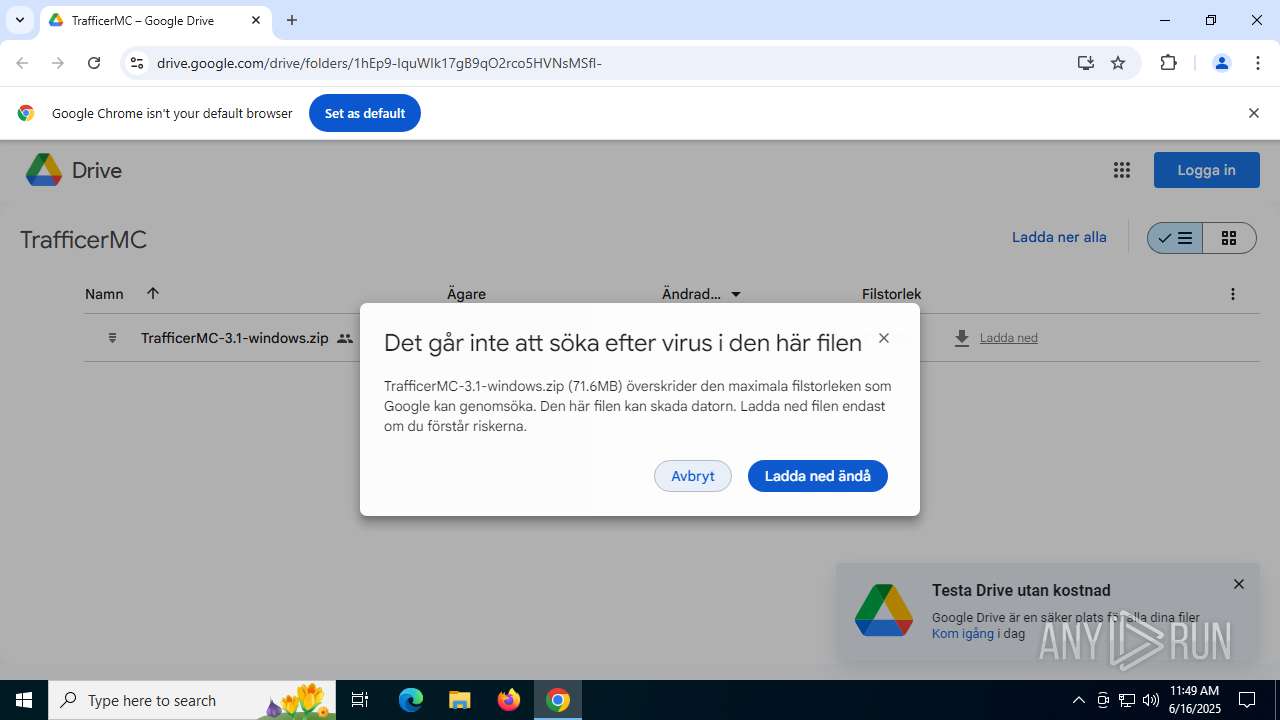Click the Drive logo in promo card
The width and height of the screenshot is (1280, 720).
884,610
